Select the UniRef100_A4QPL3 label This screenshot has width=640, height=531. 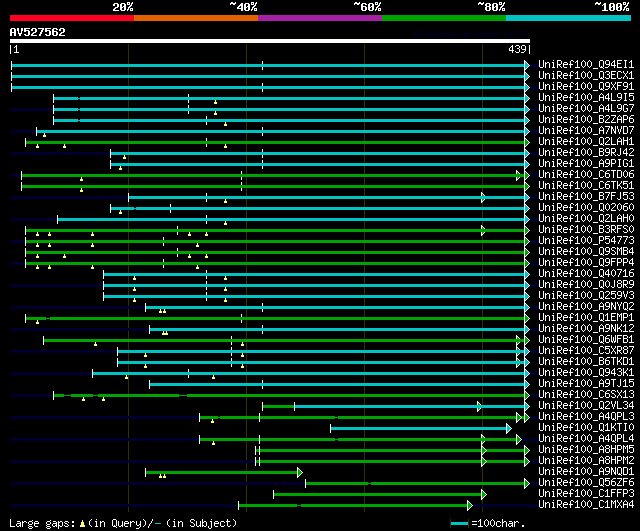pyautogui.click(x=586, y=417)
